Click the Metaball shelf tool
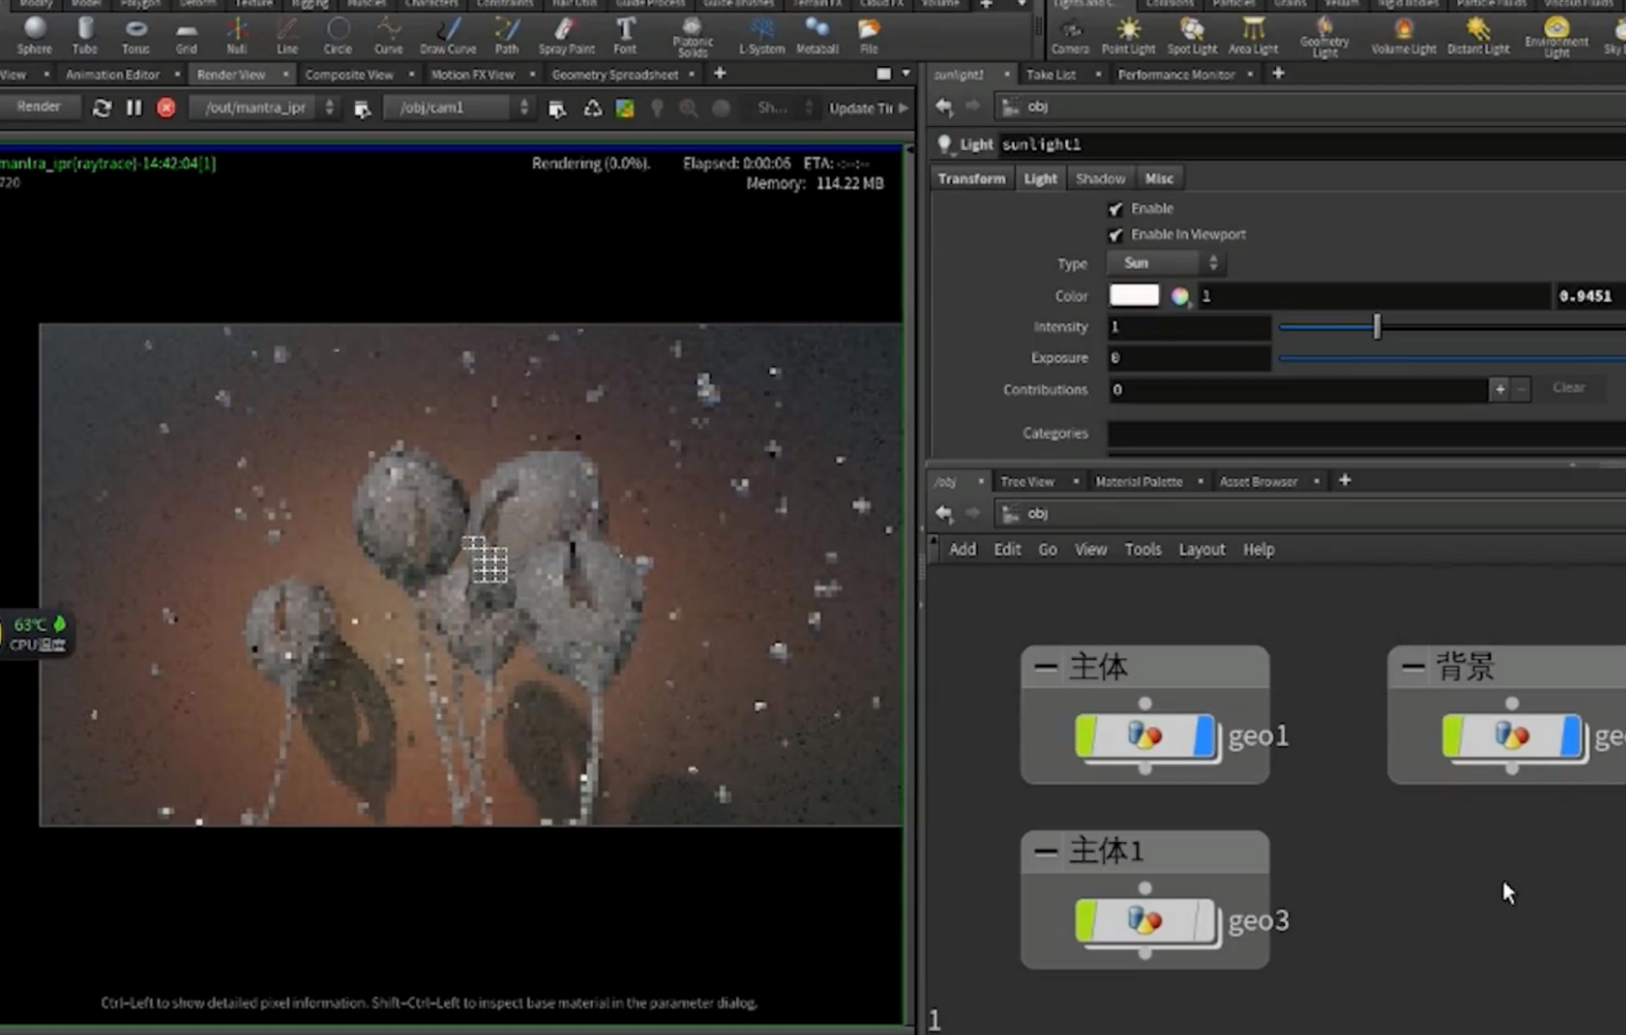 [x=816, y=35]
